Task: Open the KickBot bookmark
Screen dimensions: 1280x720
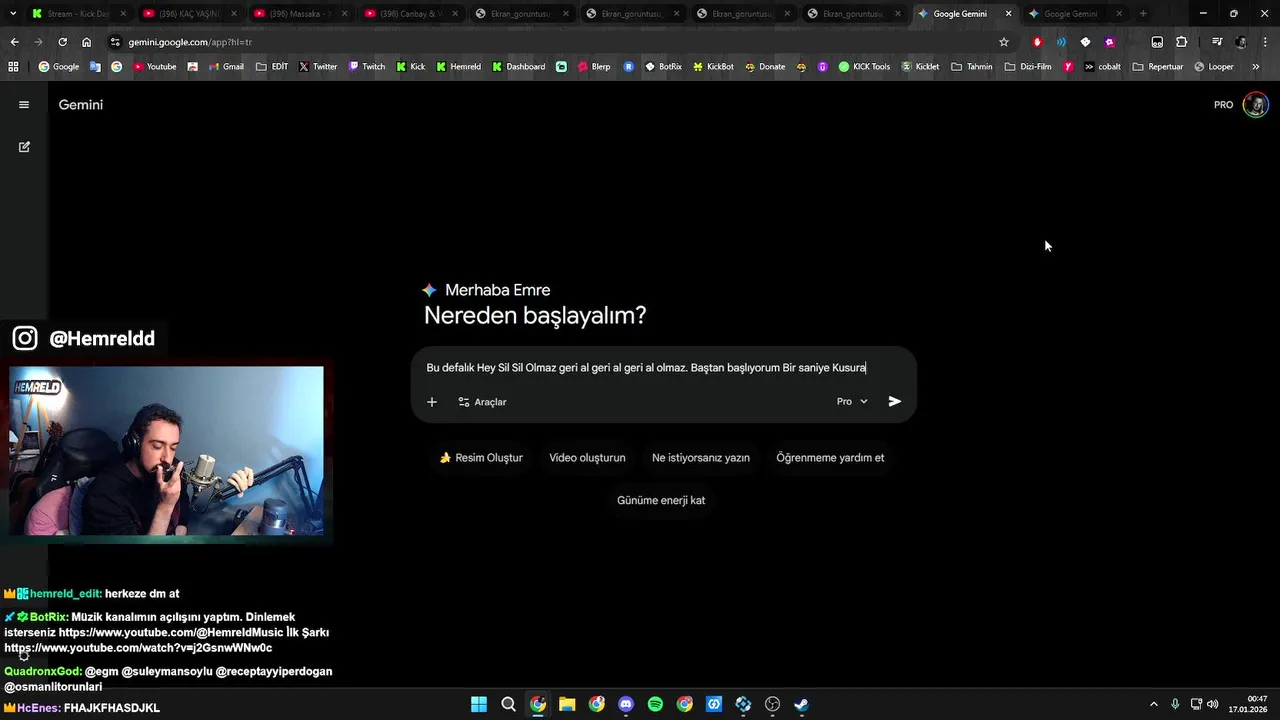Action: point(712,67)
